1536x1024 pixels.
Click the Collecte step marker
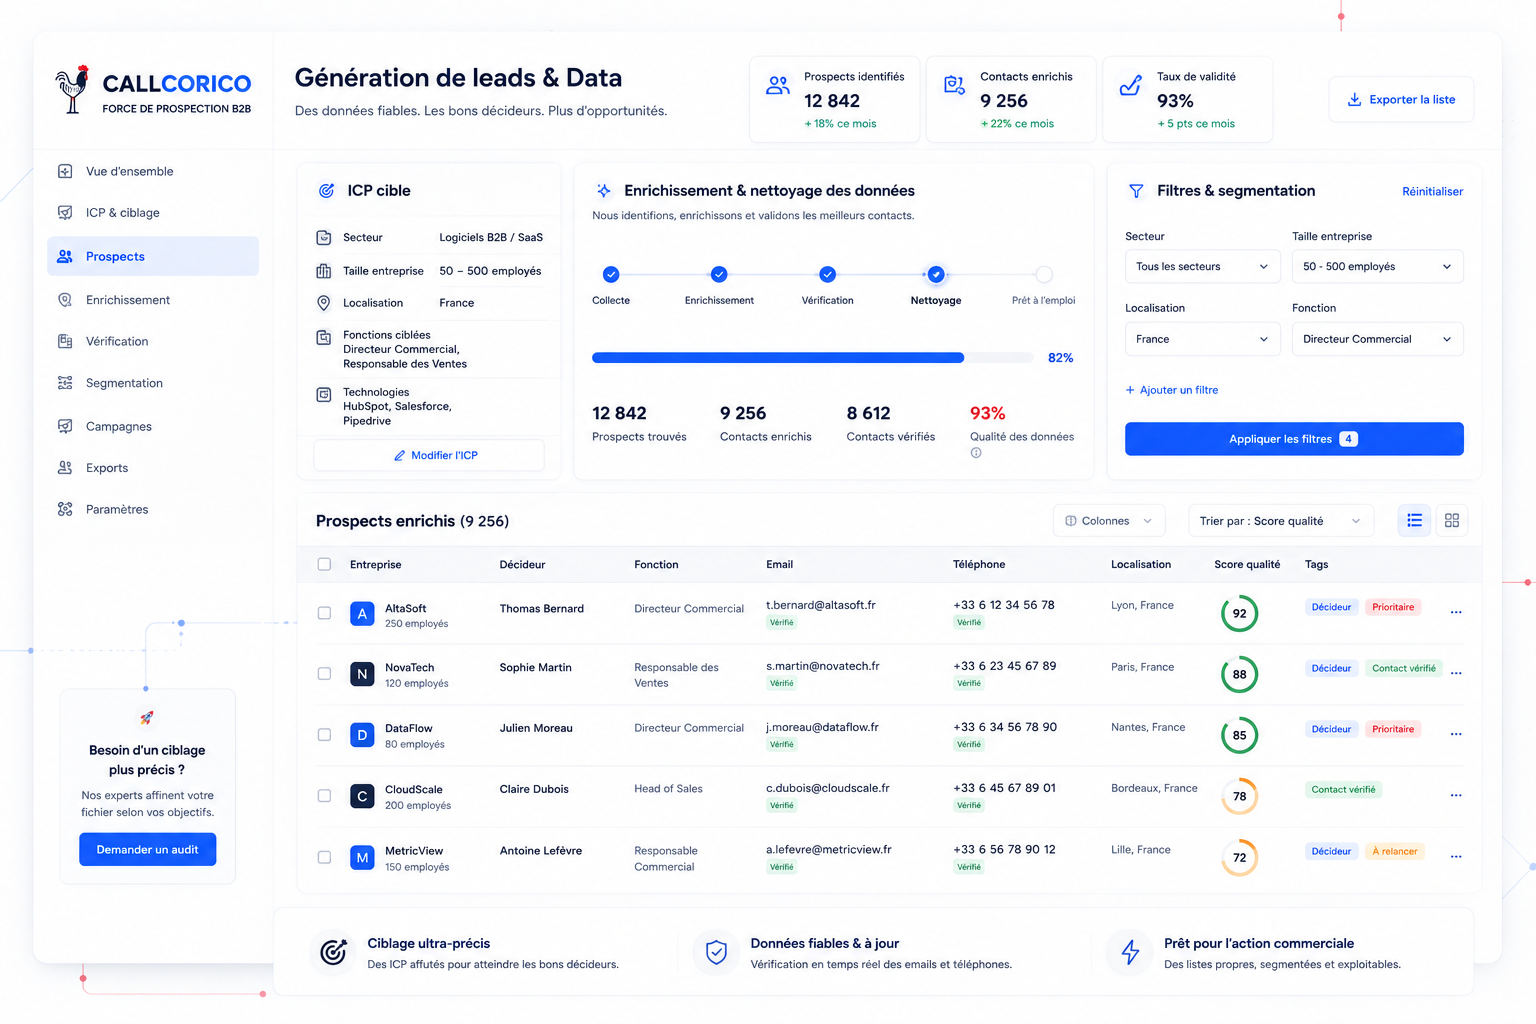click(611, 274)
